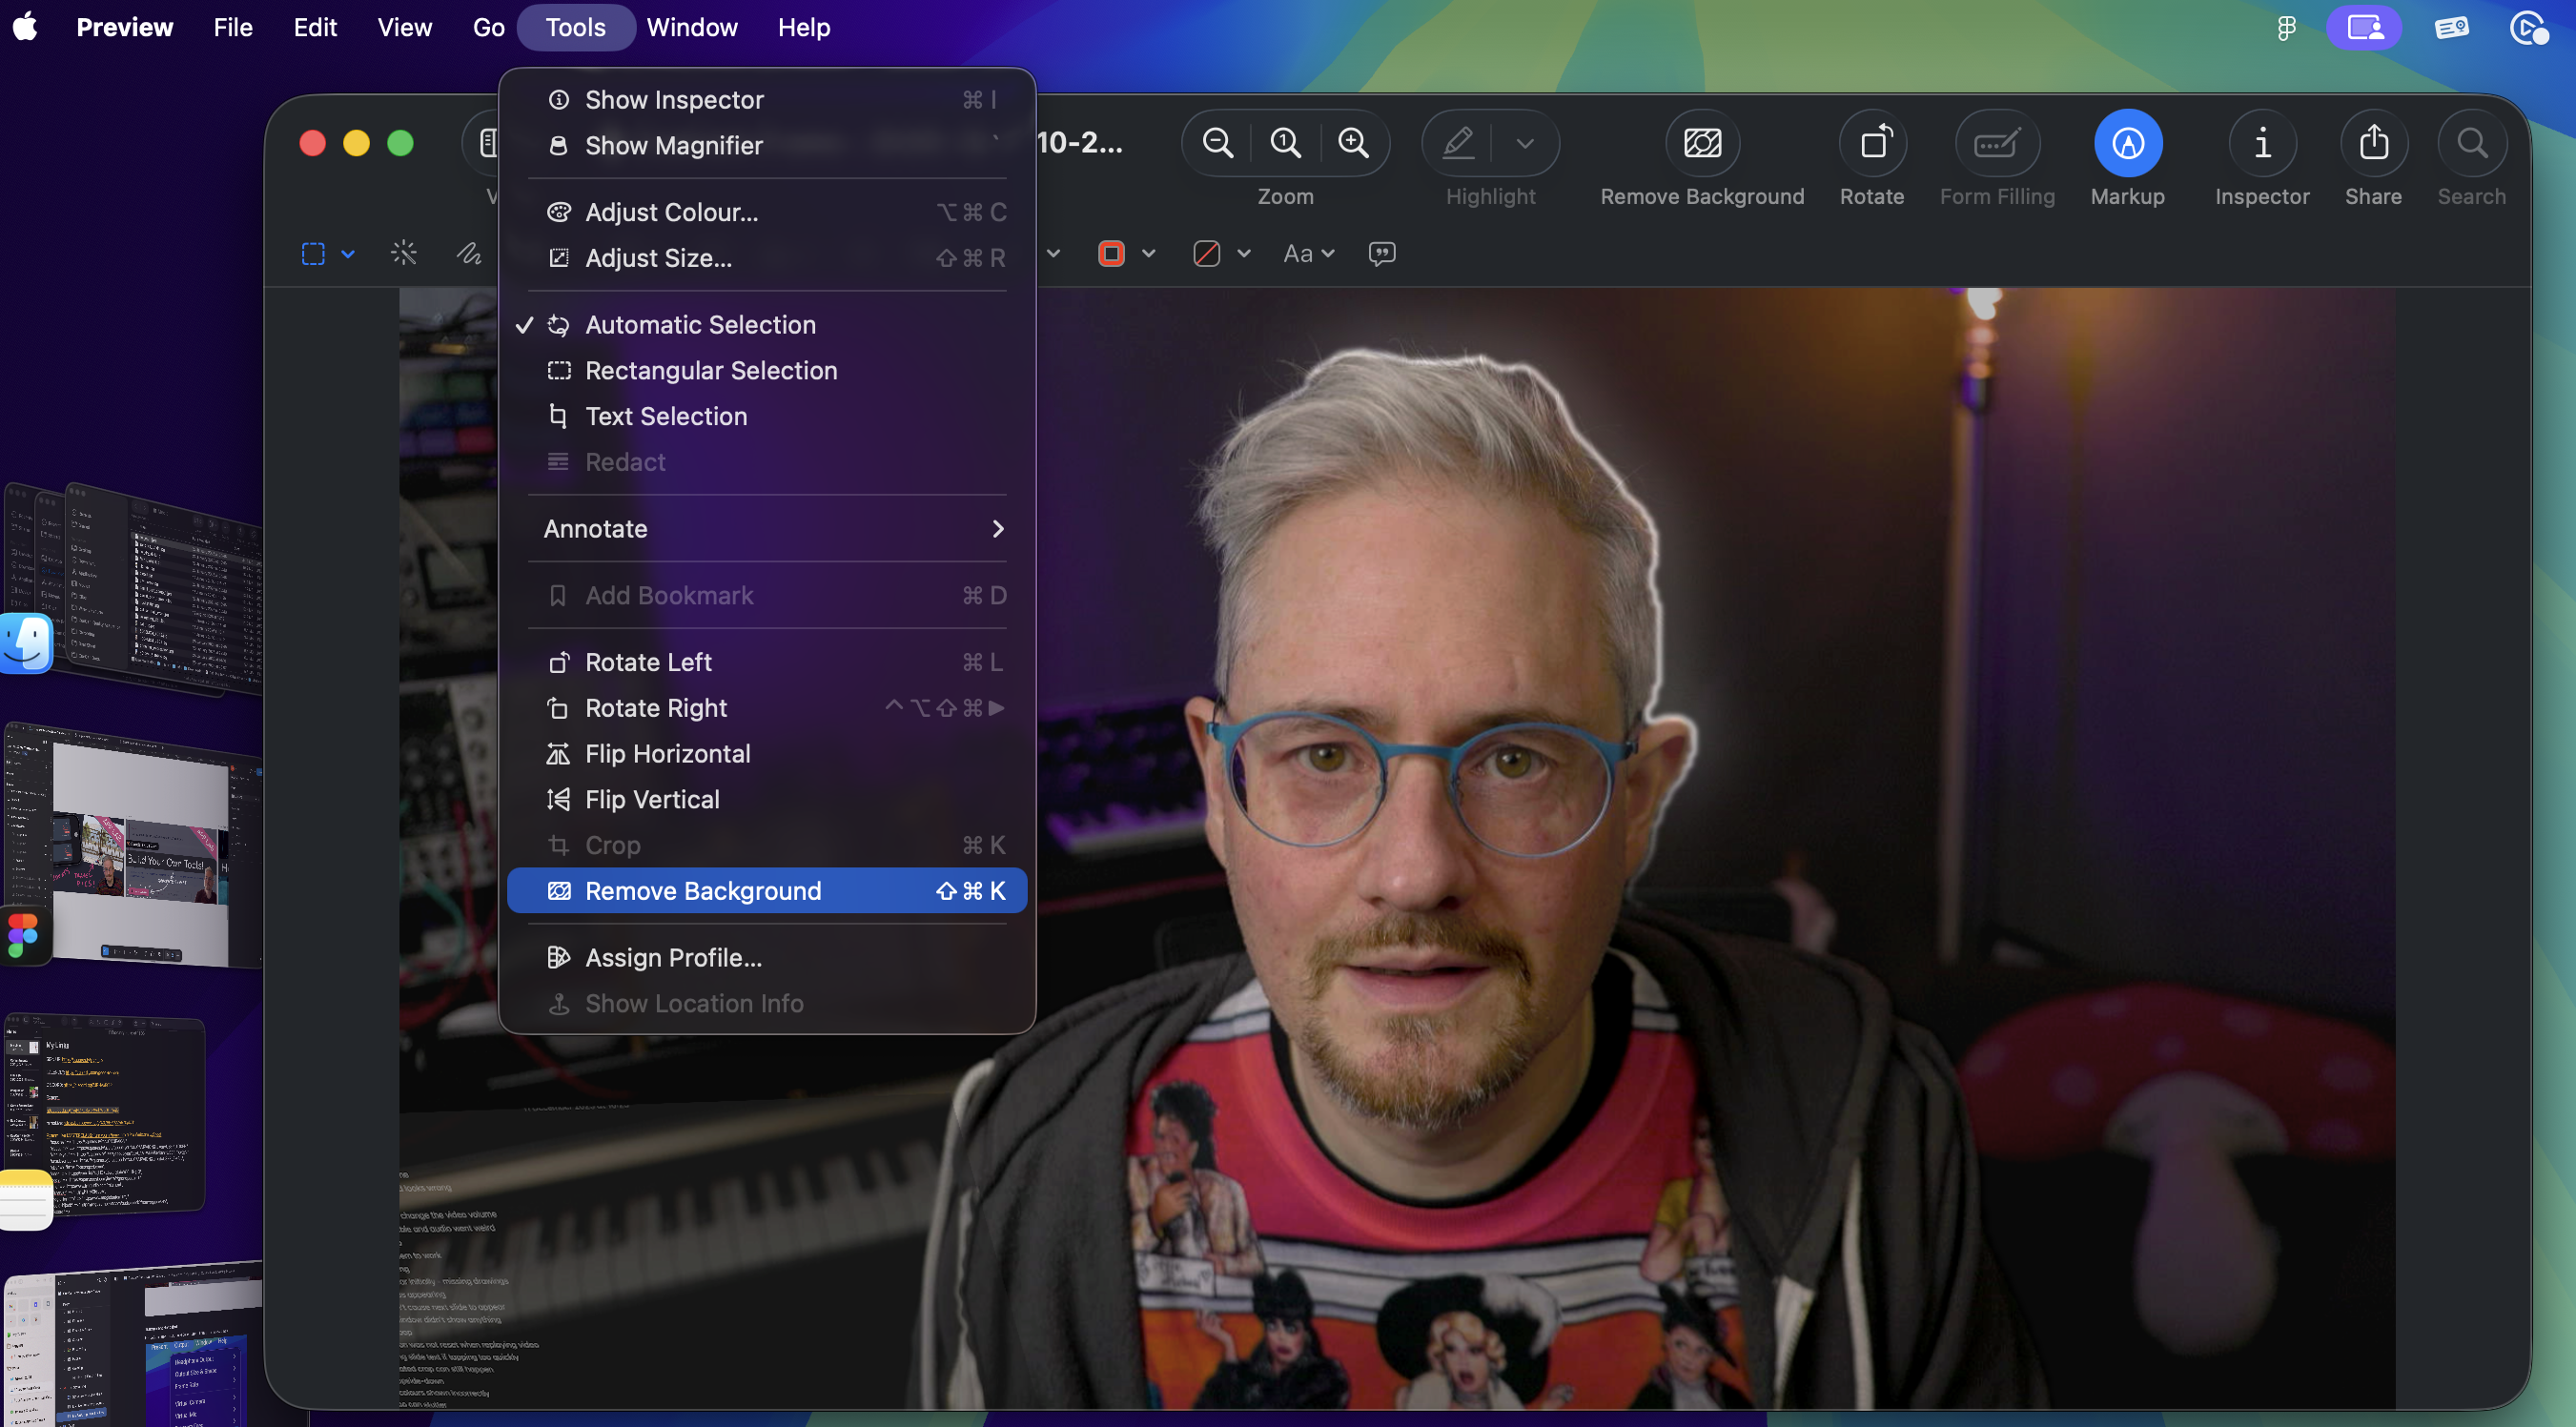Open the Inspector from the toolbar
Viewport: 2576px width, 1427px height.
coord(2261,143)
